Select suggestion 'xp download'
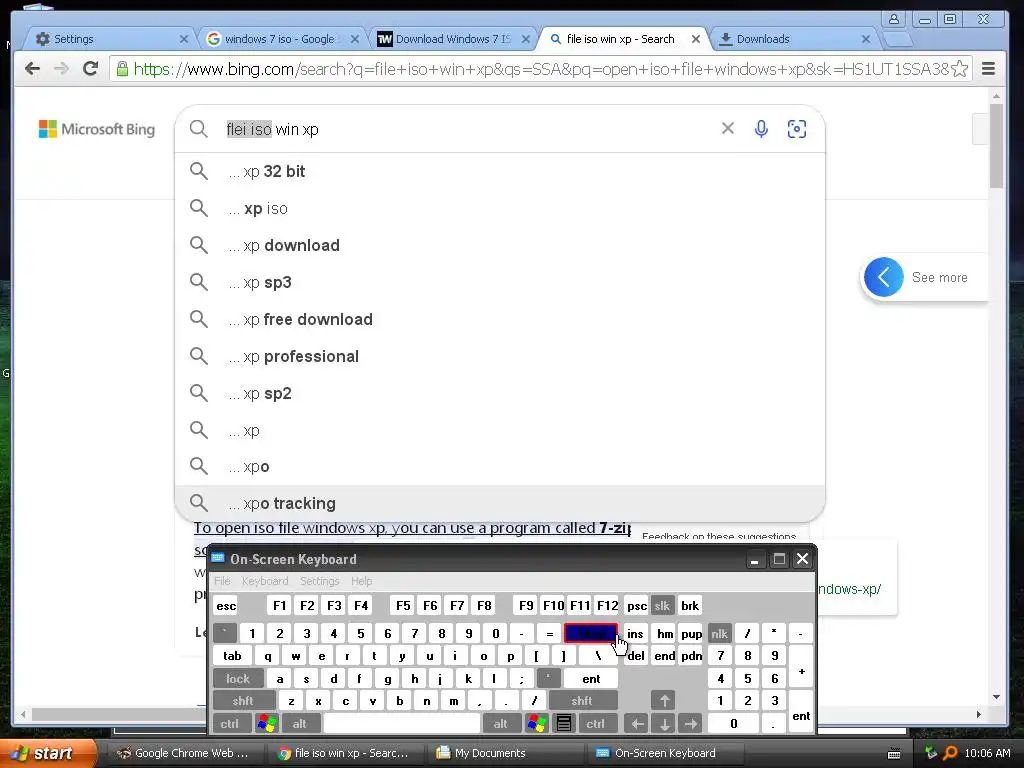Screen dimensions: 1024x768 tap(500, 246)
